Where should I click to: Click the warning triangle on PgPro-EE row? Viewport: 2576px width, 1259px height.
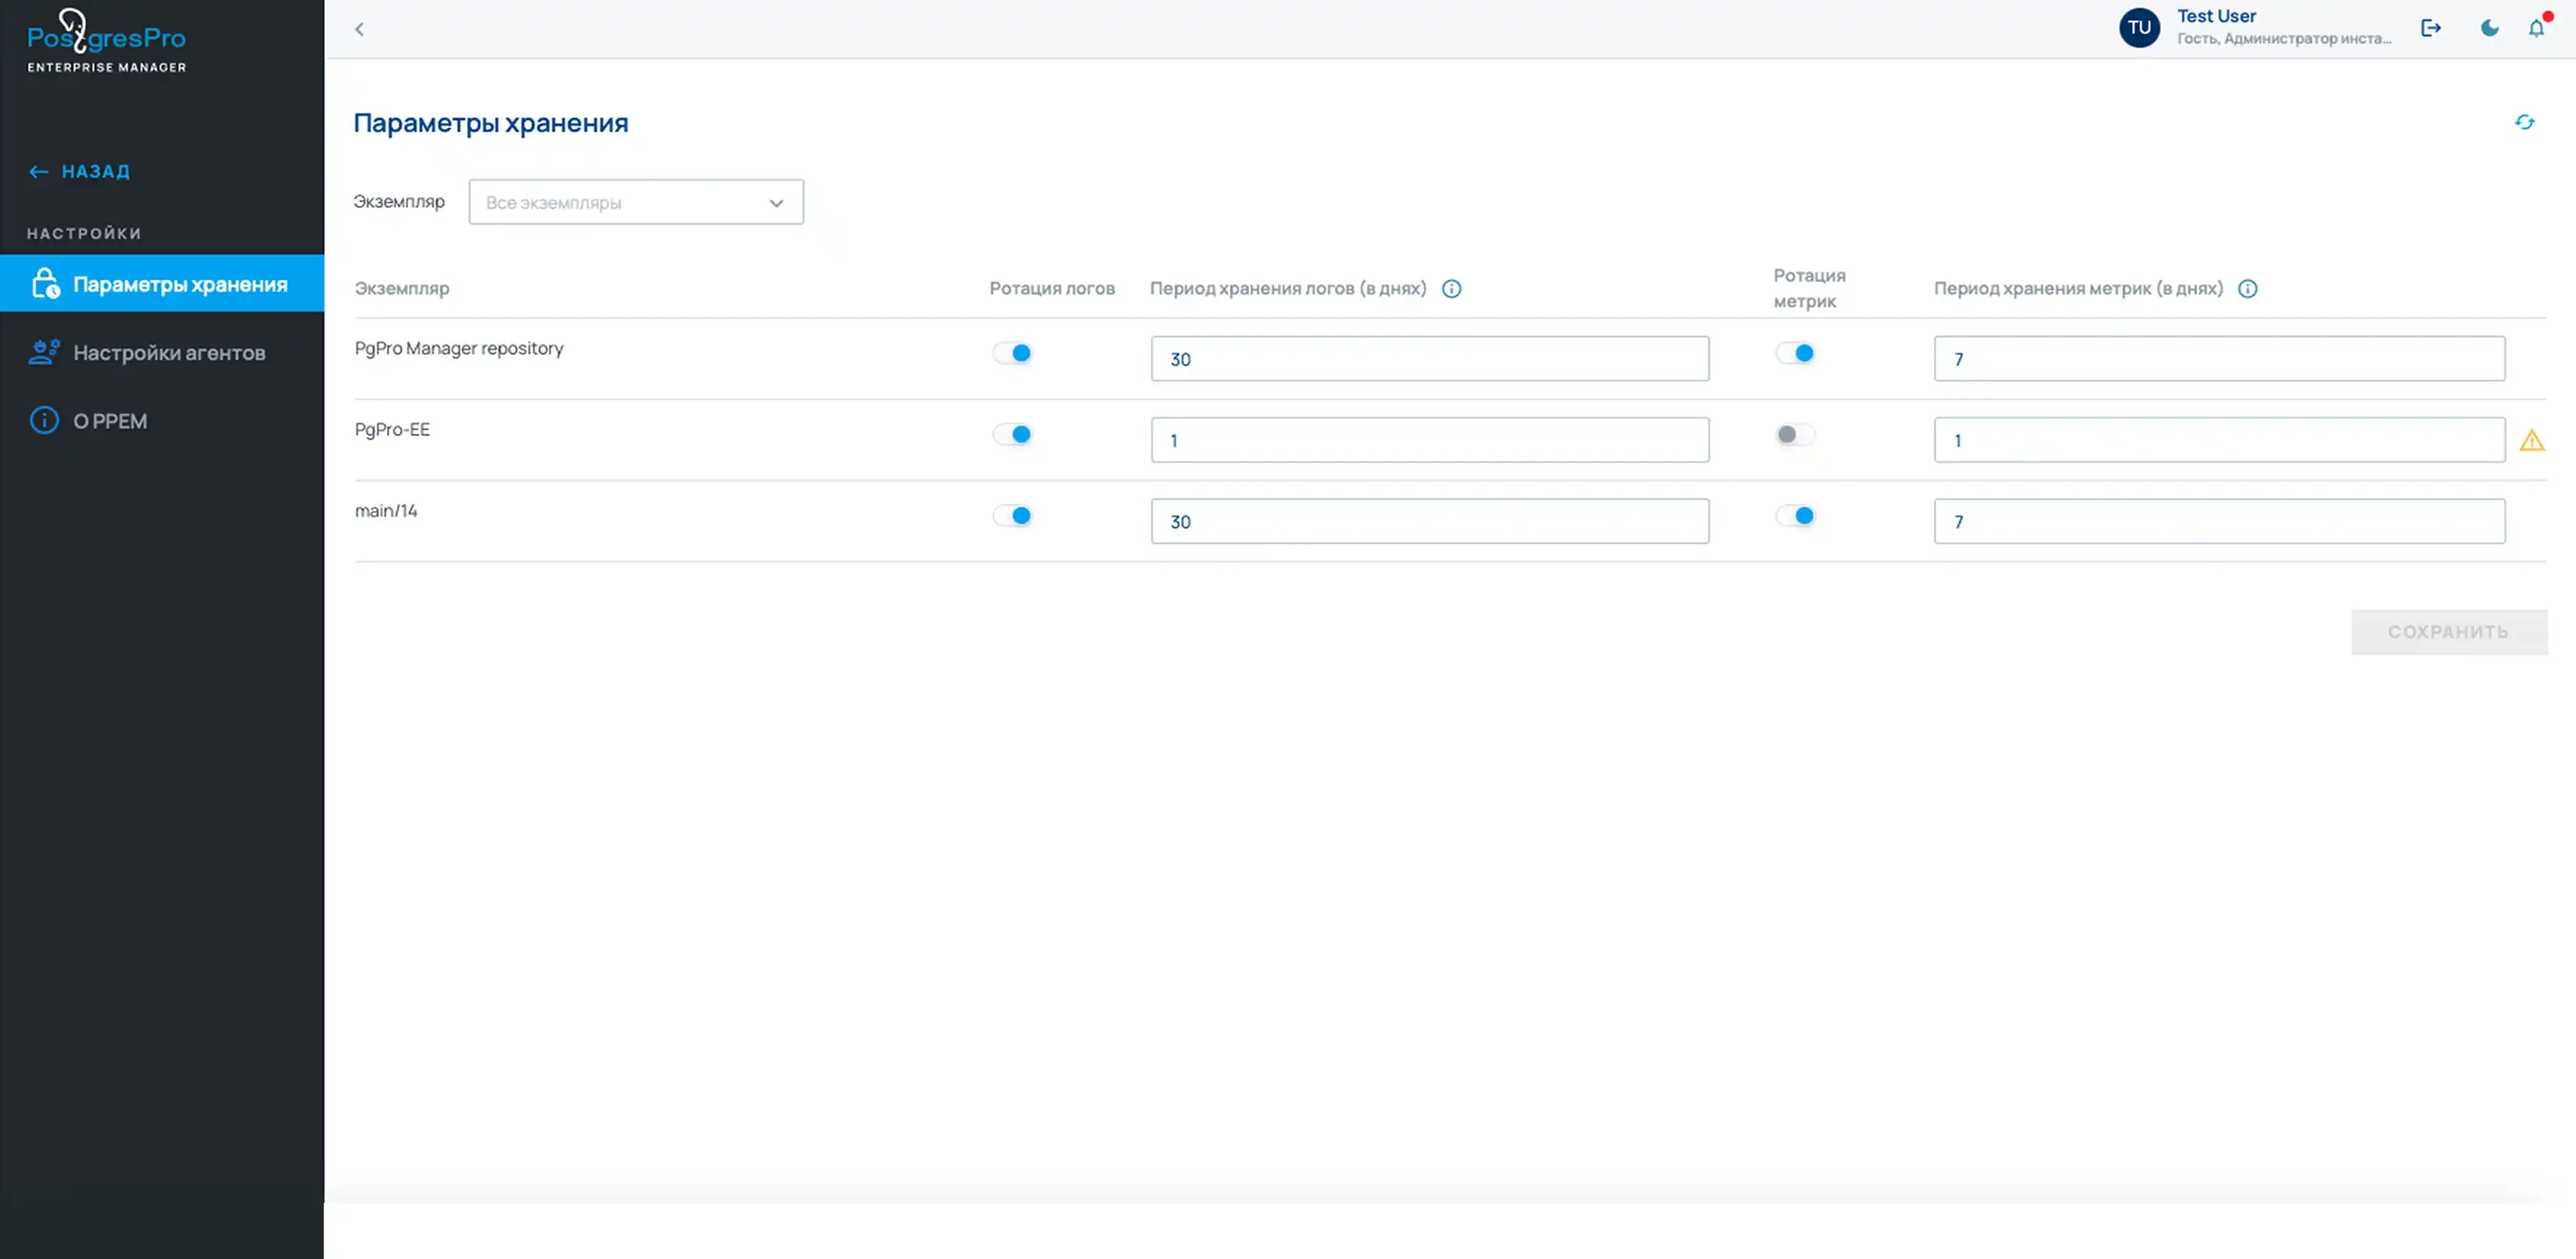pyautogui.click(x=2531, y=441)
